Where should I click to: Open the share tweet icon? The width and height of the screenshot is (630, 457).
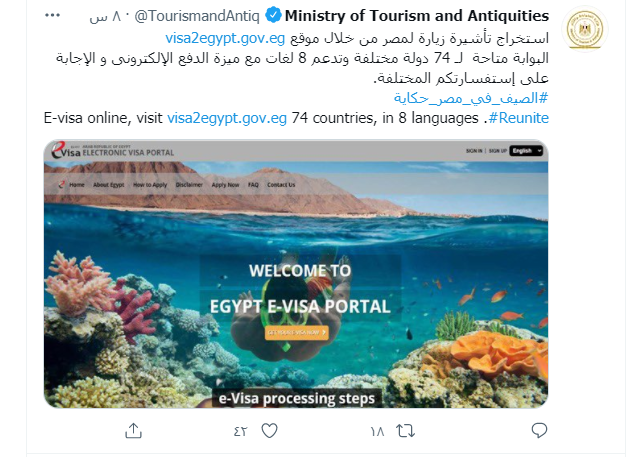(x=133, y=430)
